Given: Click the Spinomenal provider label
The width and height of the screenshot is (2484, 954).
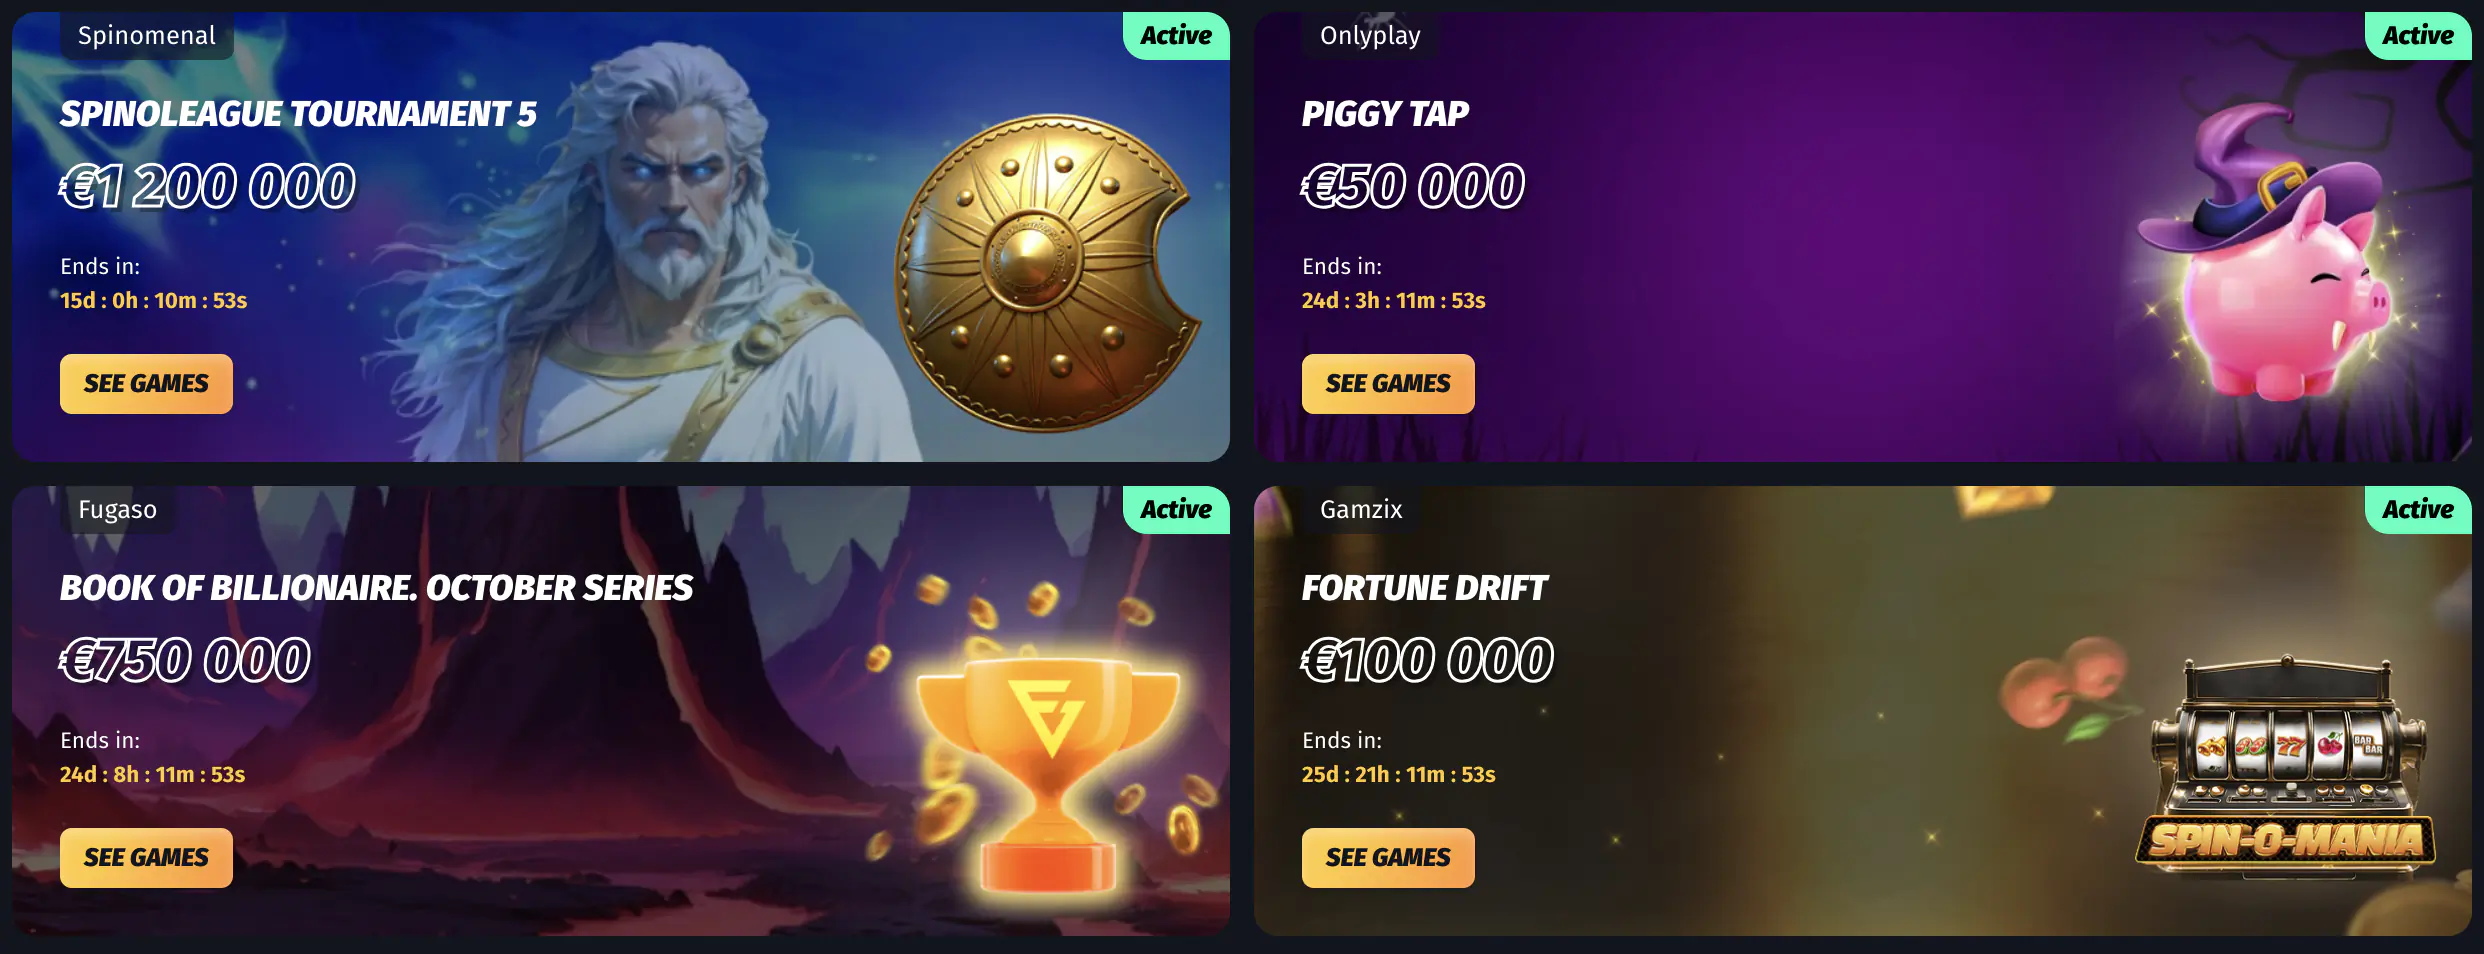Looking at the screenshot, I should (x=147, y=36).
